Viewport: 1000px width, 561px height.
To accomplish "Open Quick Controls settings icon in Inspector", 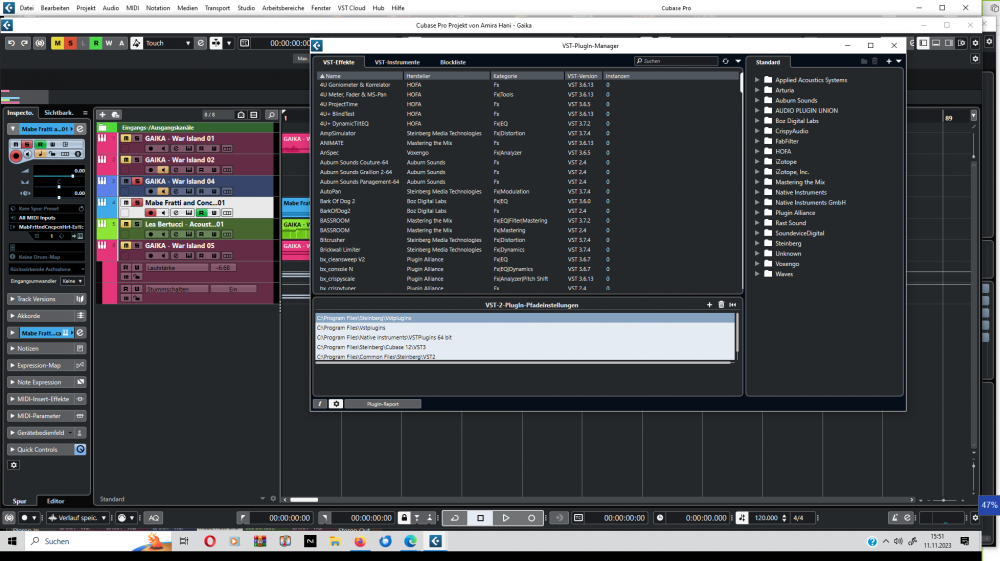I will point(80,449).
